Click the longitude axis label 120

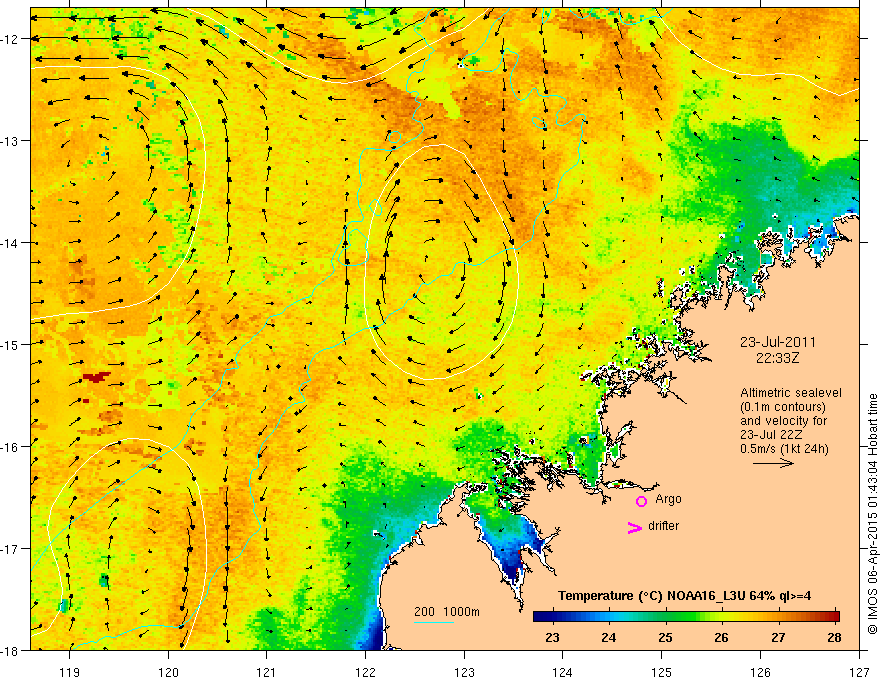coord(168,672)
